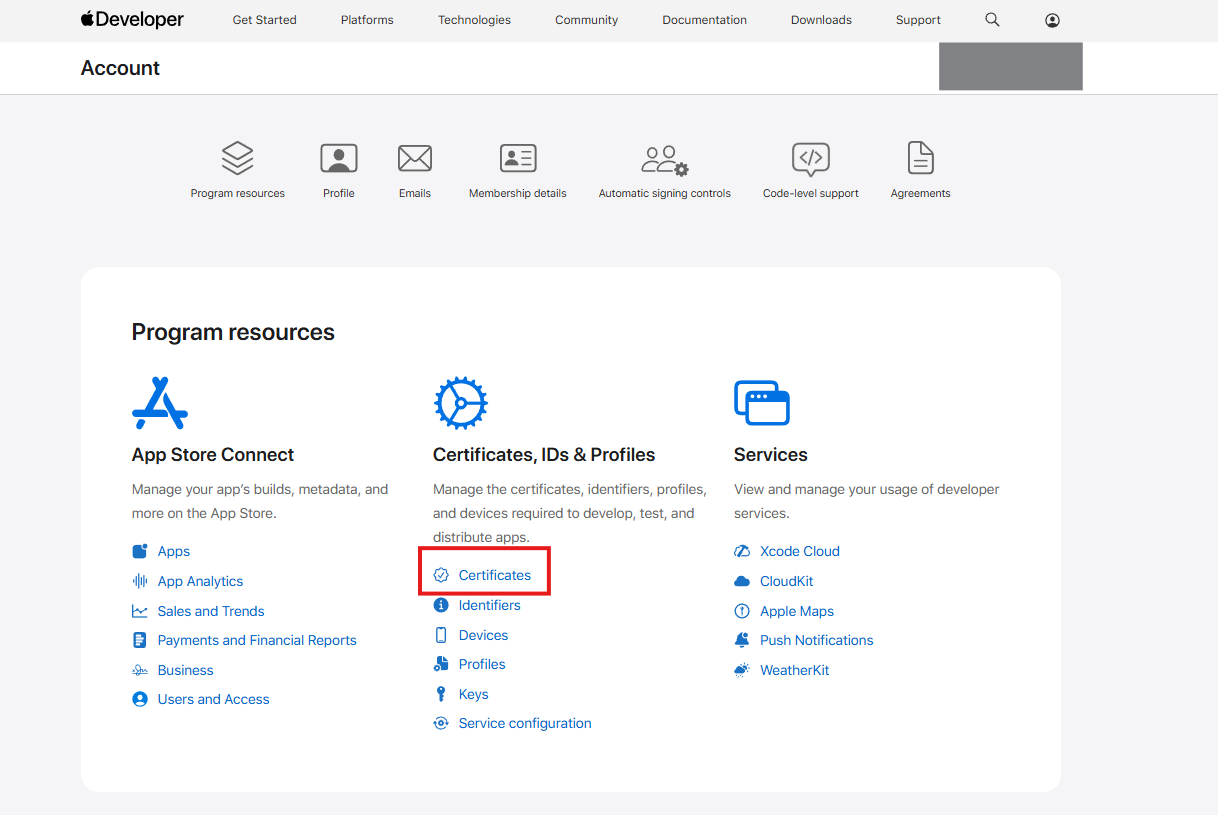The image size is (1218, 815).
Task: Click the chart icon beside Sales and Trends
Action: 140,611
